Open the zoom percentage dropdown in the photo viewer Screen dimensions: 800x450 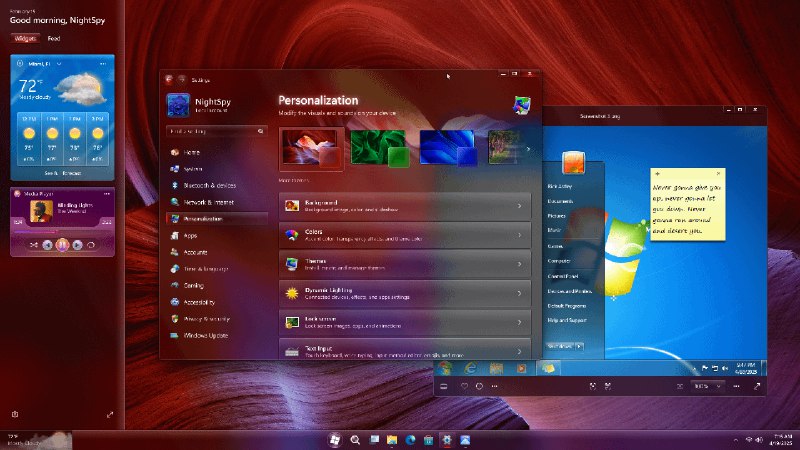tap(707, 386)
